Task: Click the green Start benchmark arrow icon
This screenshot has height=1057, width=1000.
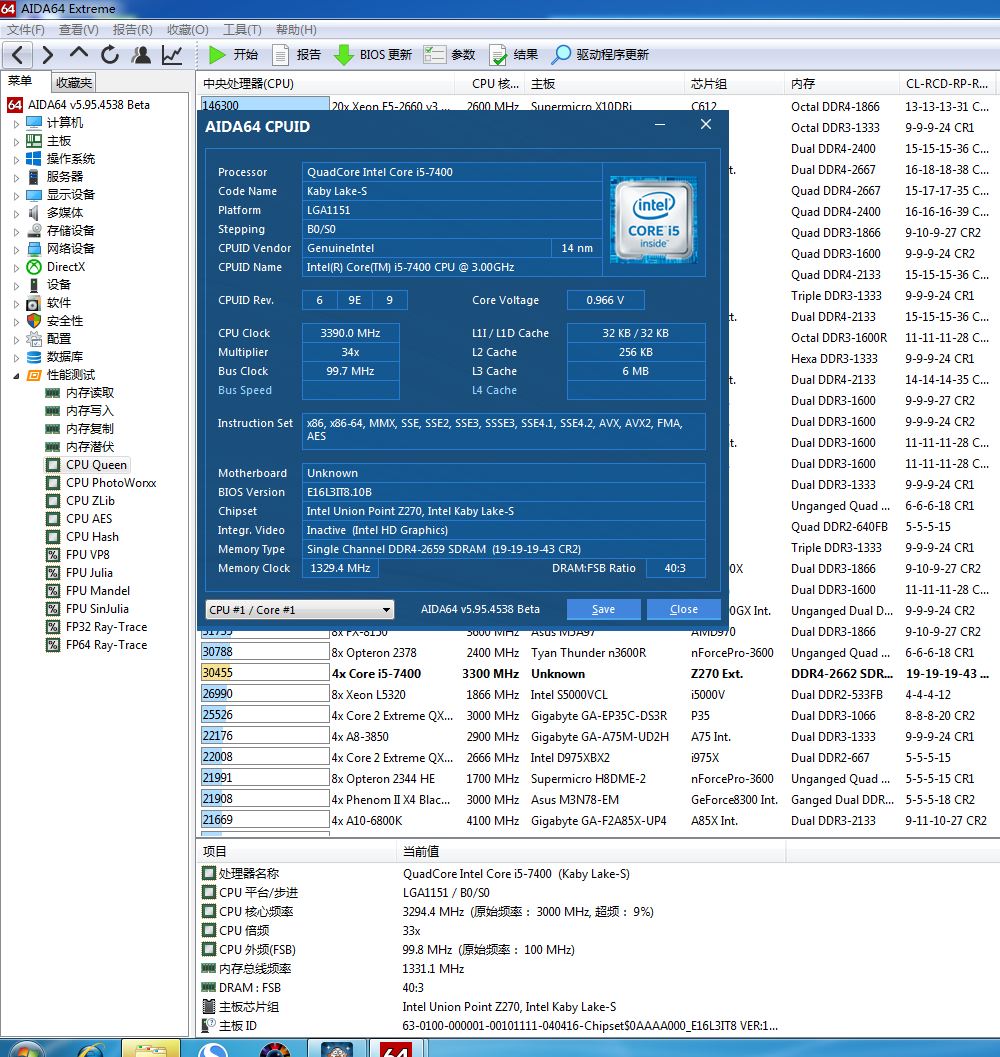Action: click(217, 55)
